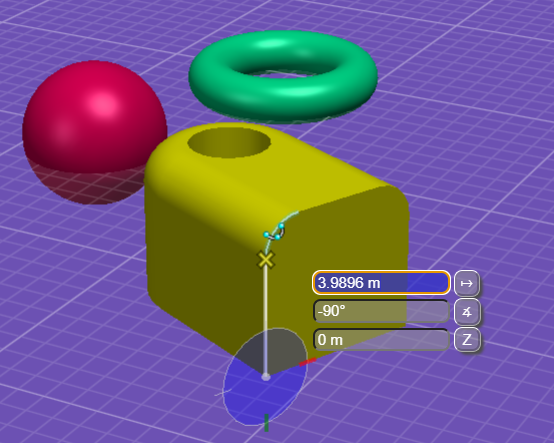Click the Z field showing 0 m
Screen dimensions: 554x443
pos(381,339)
